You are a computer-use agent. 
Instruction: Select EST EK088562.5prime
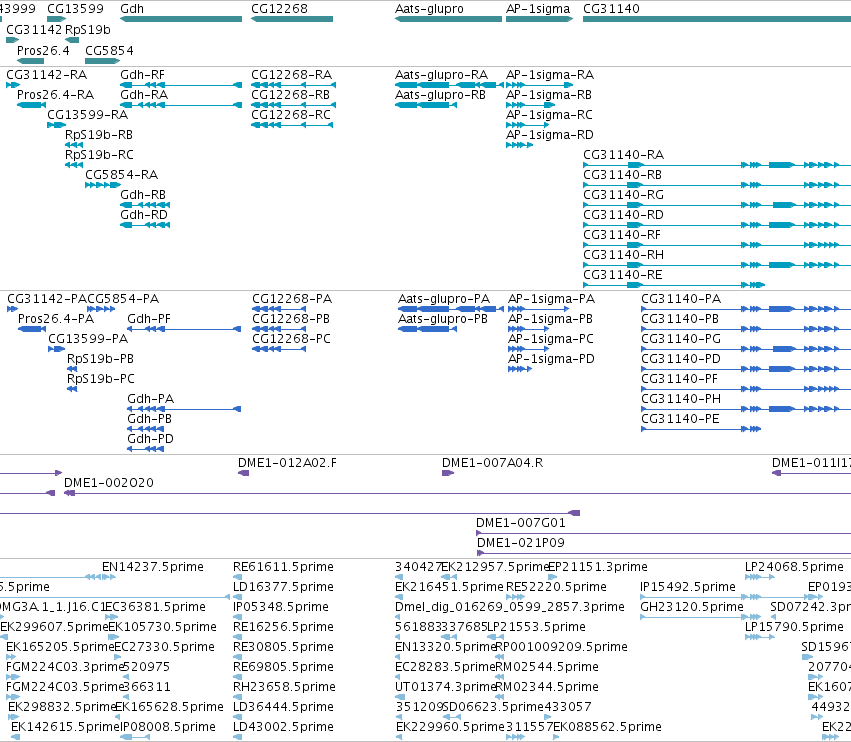pos(607,727)
